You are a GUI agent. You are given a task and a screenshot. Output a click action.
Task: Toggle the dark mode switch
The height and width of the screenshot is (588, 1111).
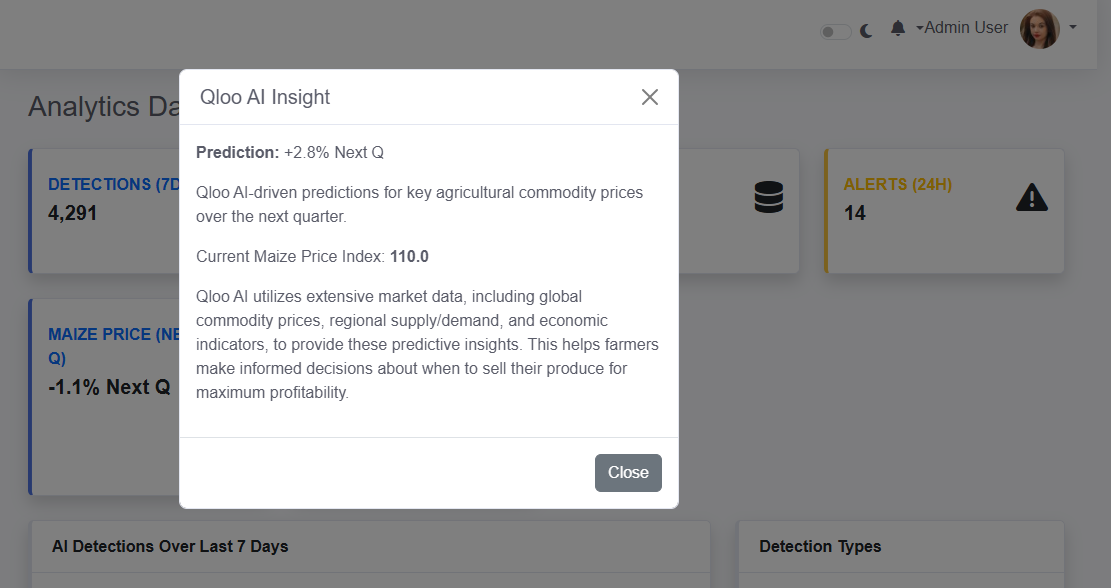pyautogui.click(x=835, y=31)
